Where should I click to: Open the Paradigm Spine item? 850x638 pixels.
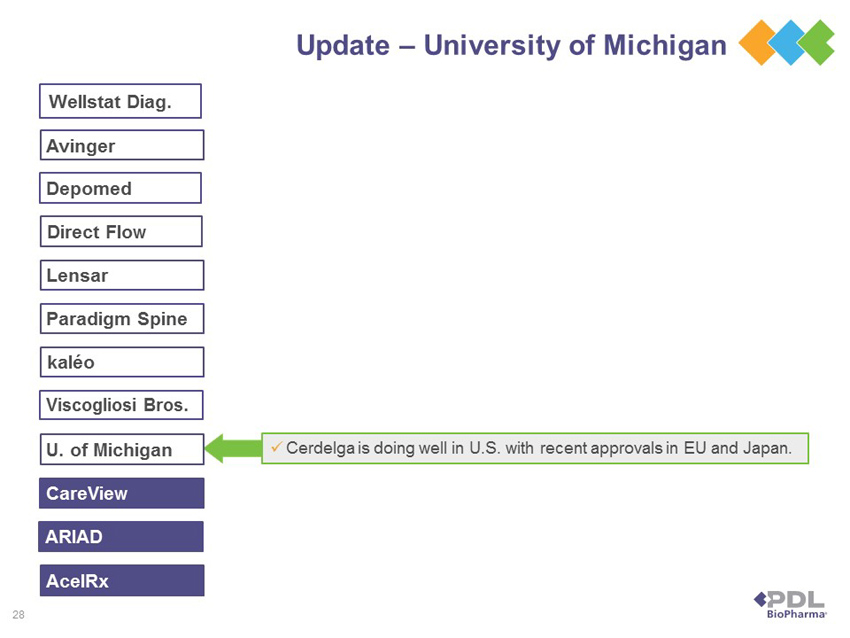(x=122, y=318)
